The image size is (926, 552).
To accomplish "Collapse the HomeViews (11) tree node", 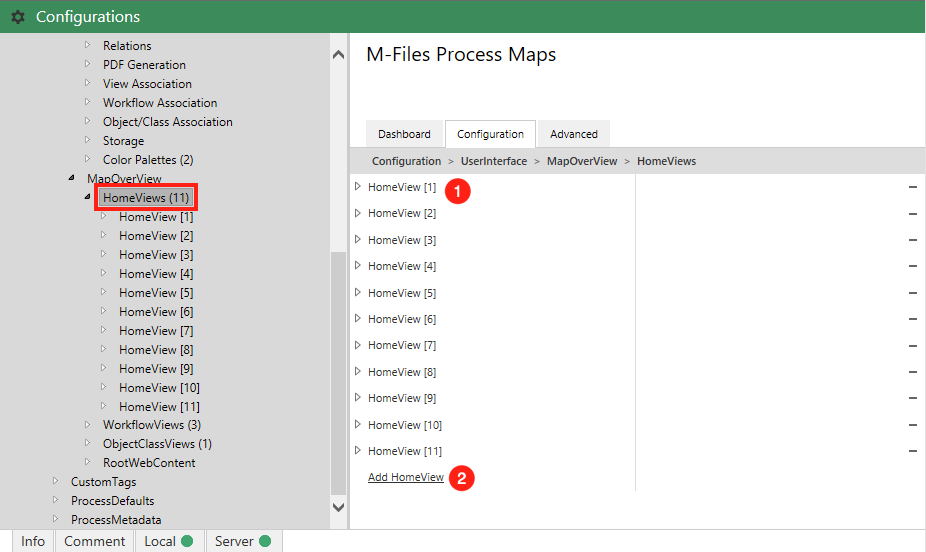I will click(87, 198).
